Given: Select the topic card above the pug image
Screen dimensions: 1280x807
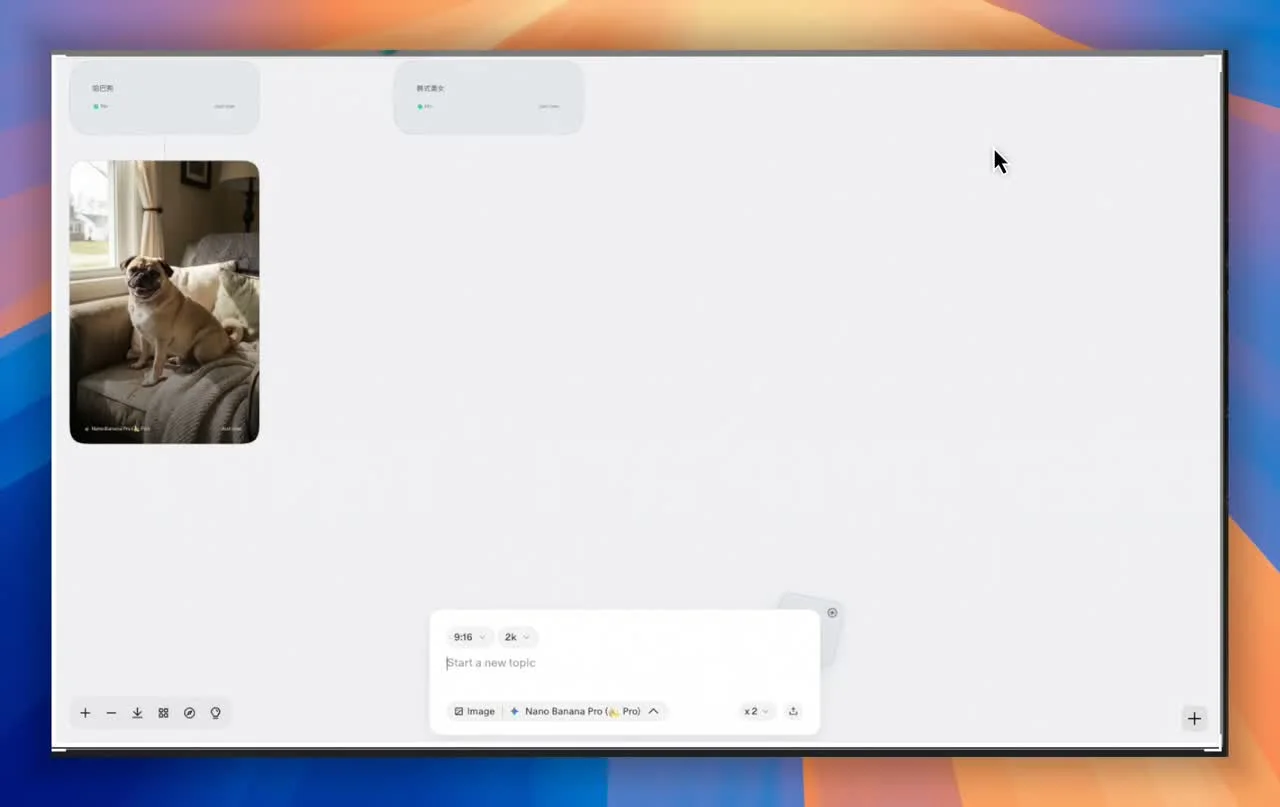Looking at the screenshot, I should (x=164, y=96).
